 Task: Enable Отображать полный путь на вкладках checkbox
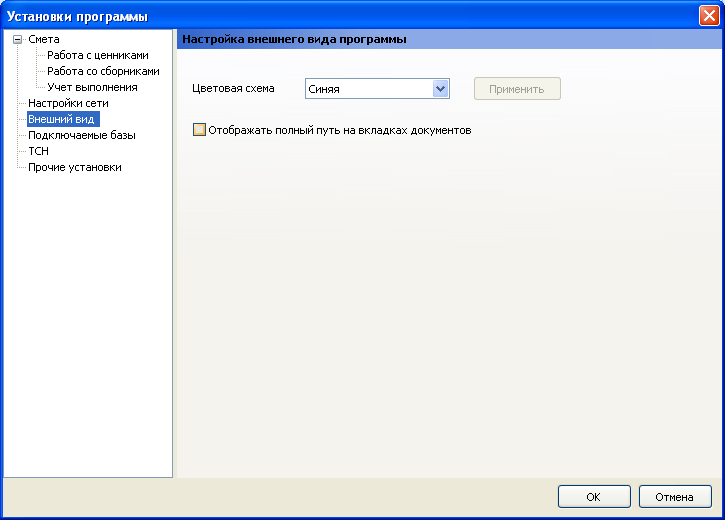coord(199,130)
